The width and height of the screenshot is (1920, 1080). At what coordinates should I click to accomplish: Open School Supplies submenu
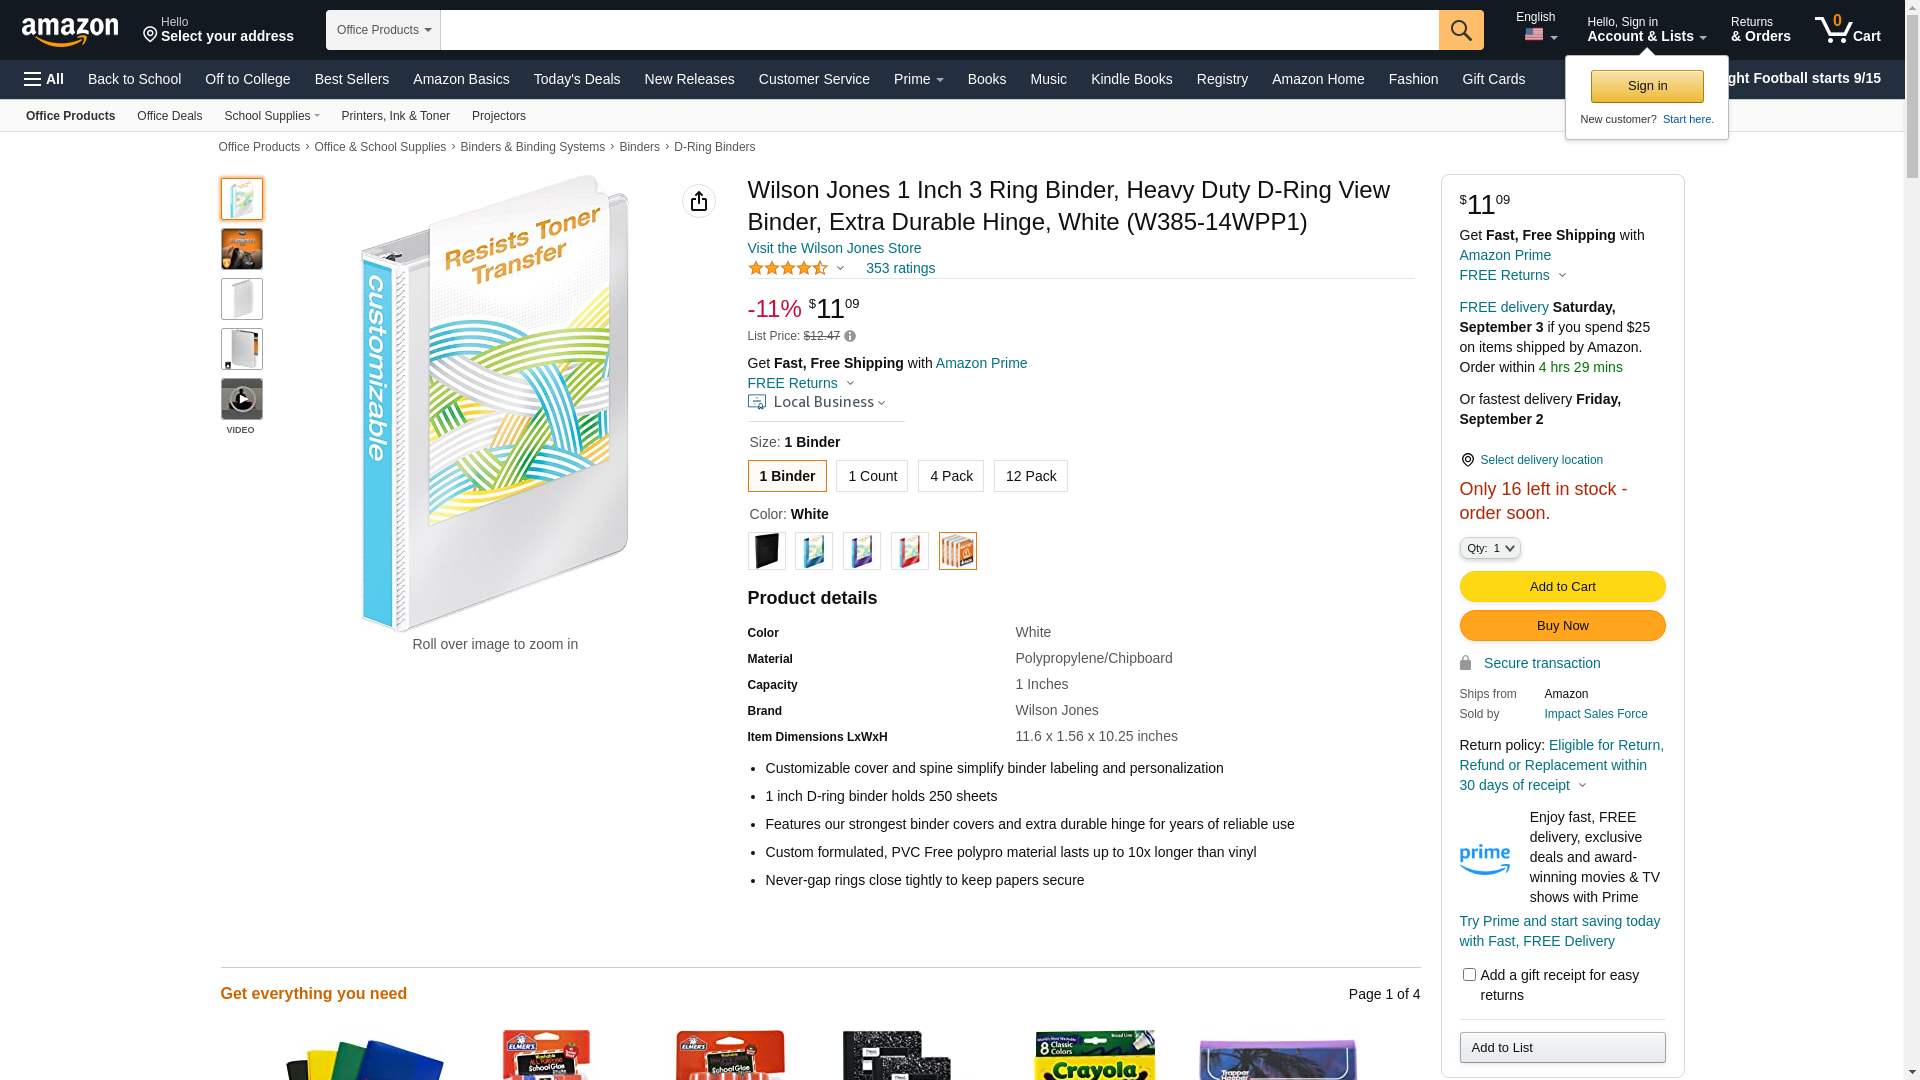(272, 116)
